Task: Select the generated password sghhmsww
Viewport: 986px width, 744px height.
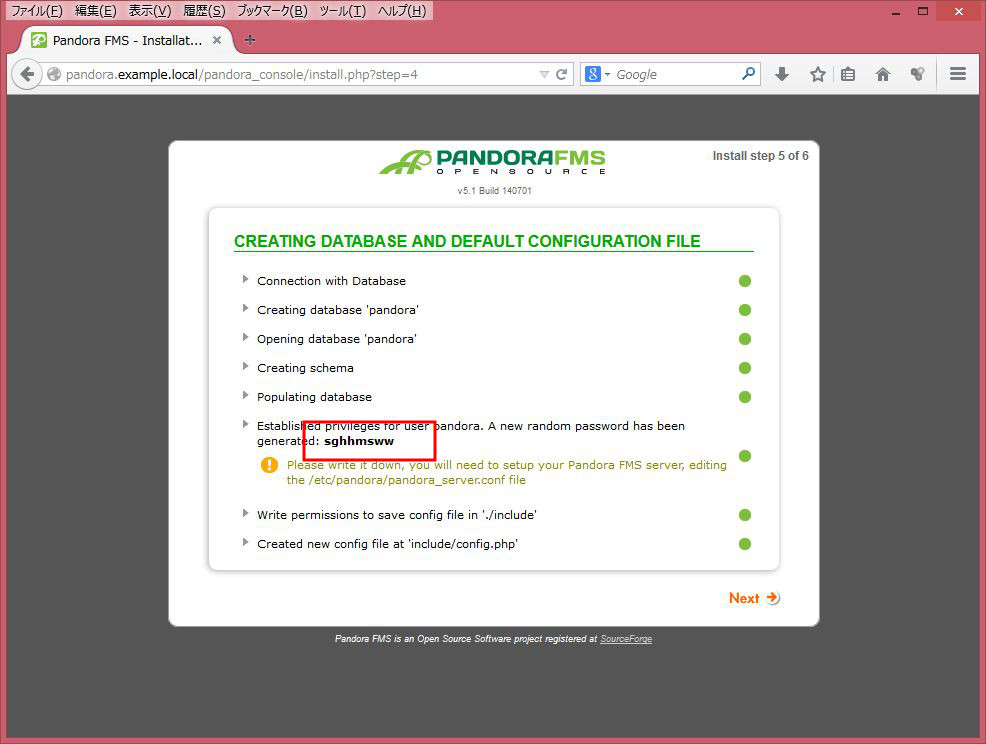Action: (x=359, y=441)
